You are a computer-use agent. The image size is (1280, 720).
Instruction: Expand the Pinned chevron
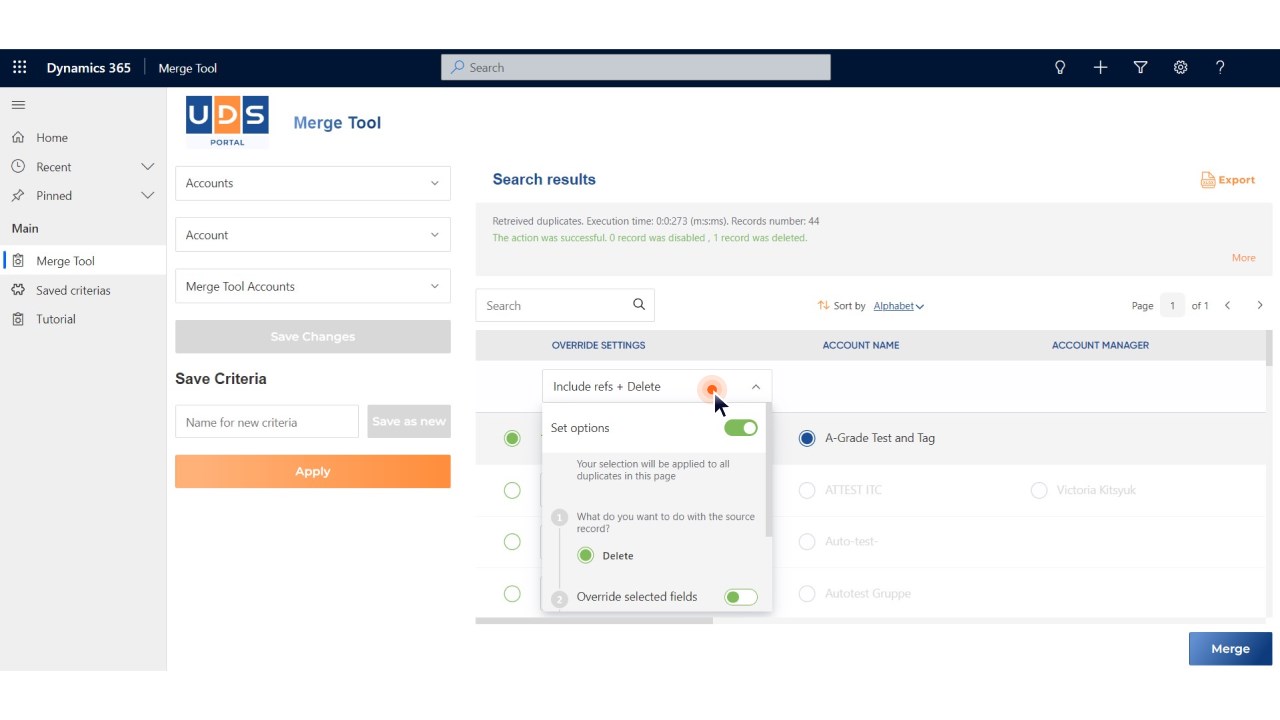[x=148, y=196]
